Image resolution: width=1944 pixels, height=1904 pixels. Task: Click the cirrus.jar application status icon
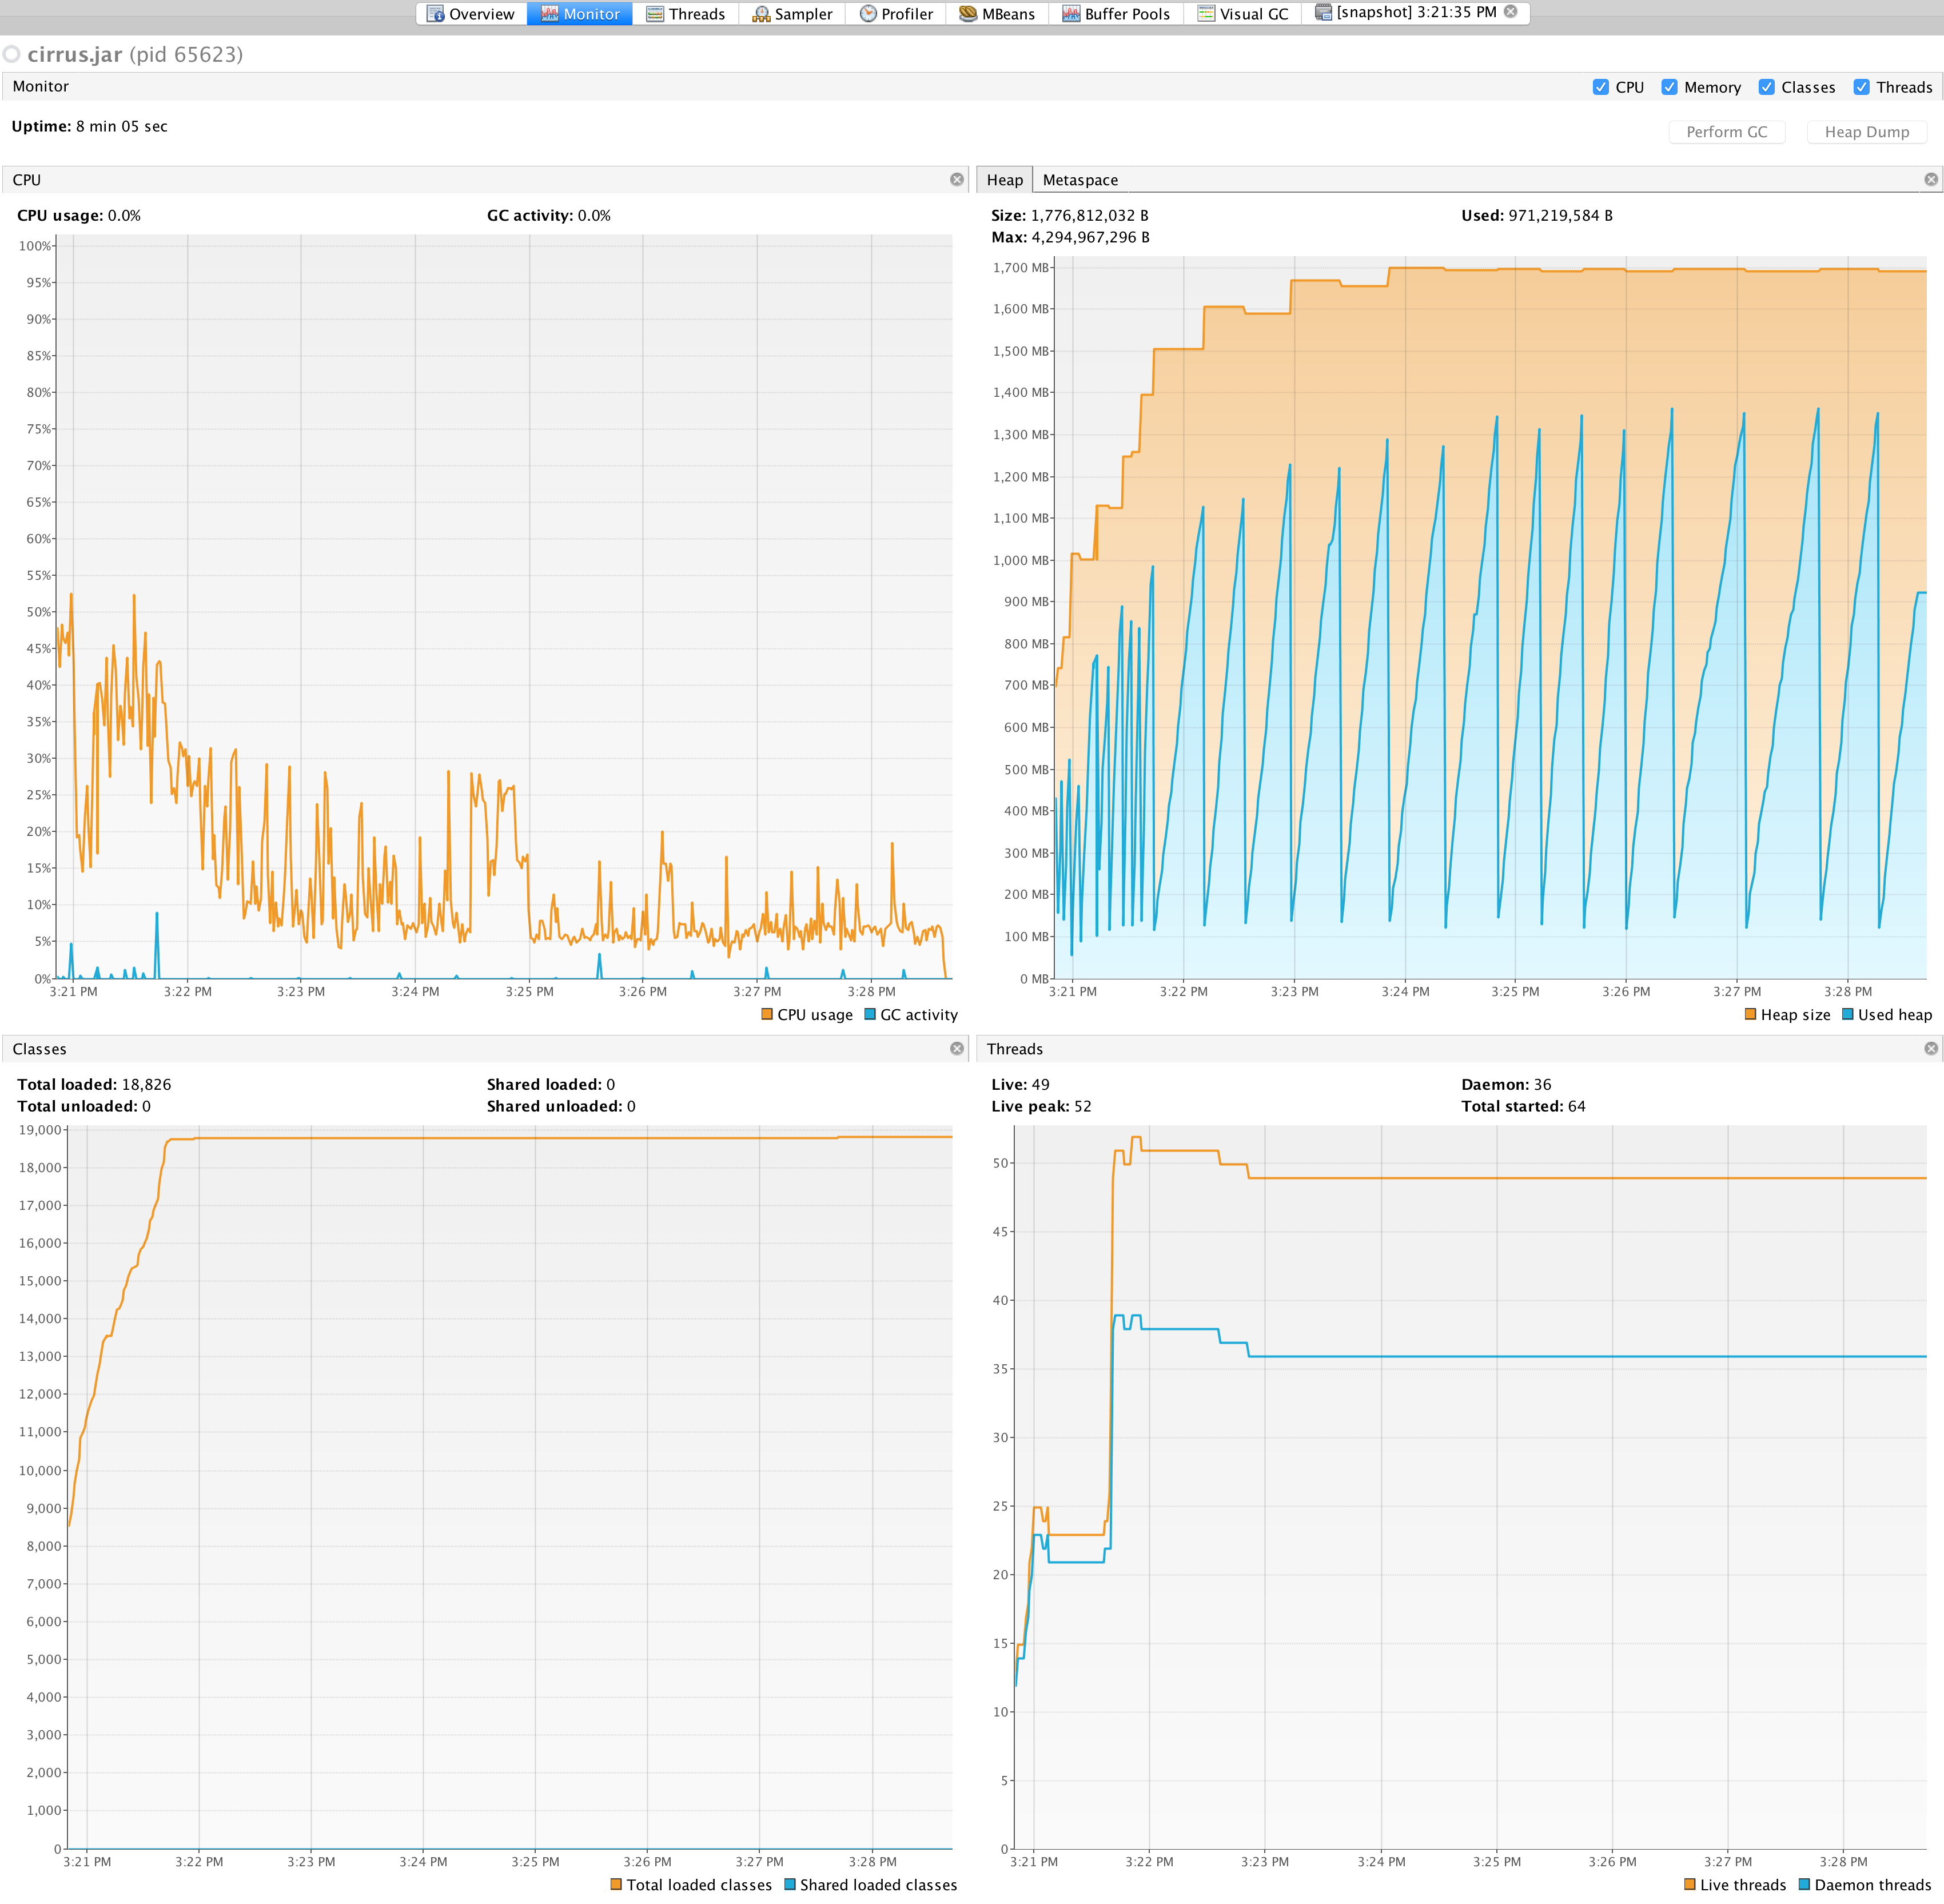[x=11, y=54]
